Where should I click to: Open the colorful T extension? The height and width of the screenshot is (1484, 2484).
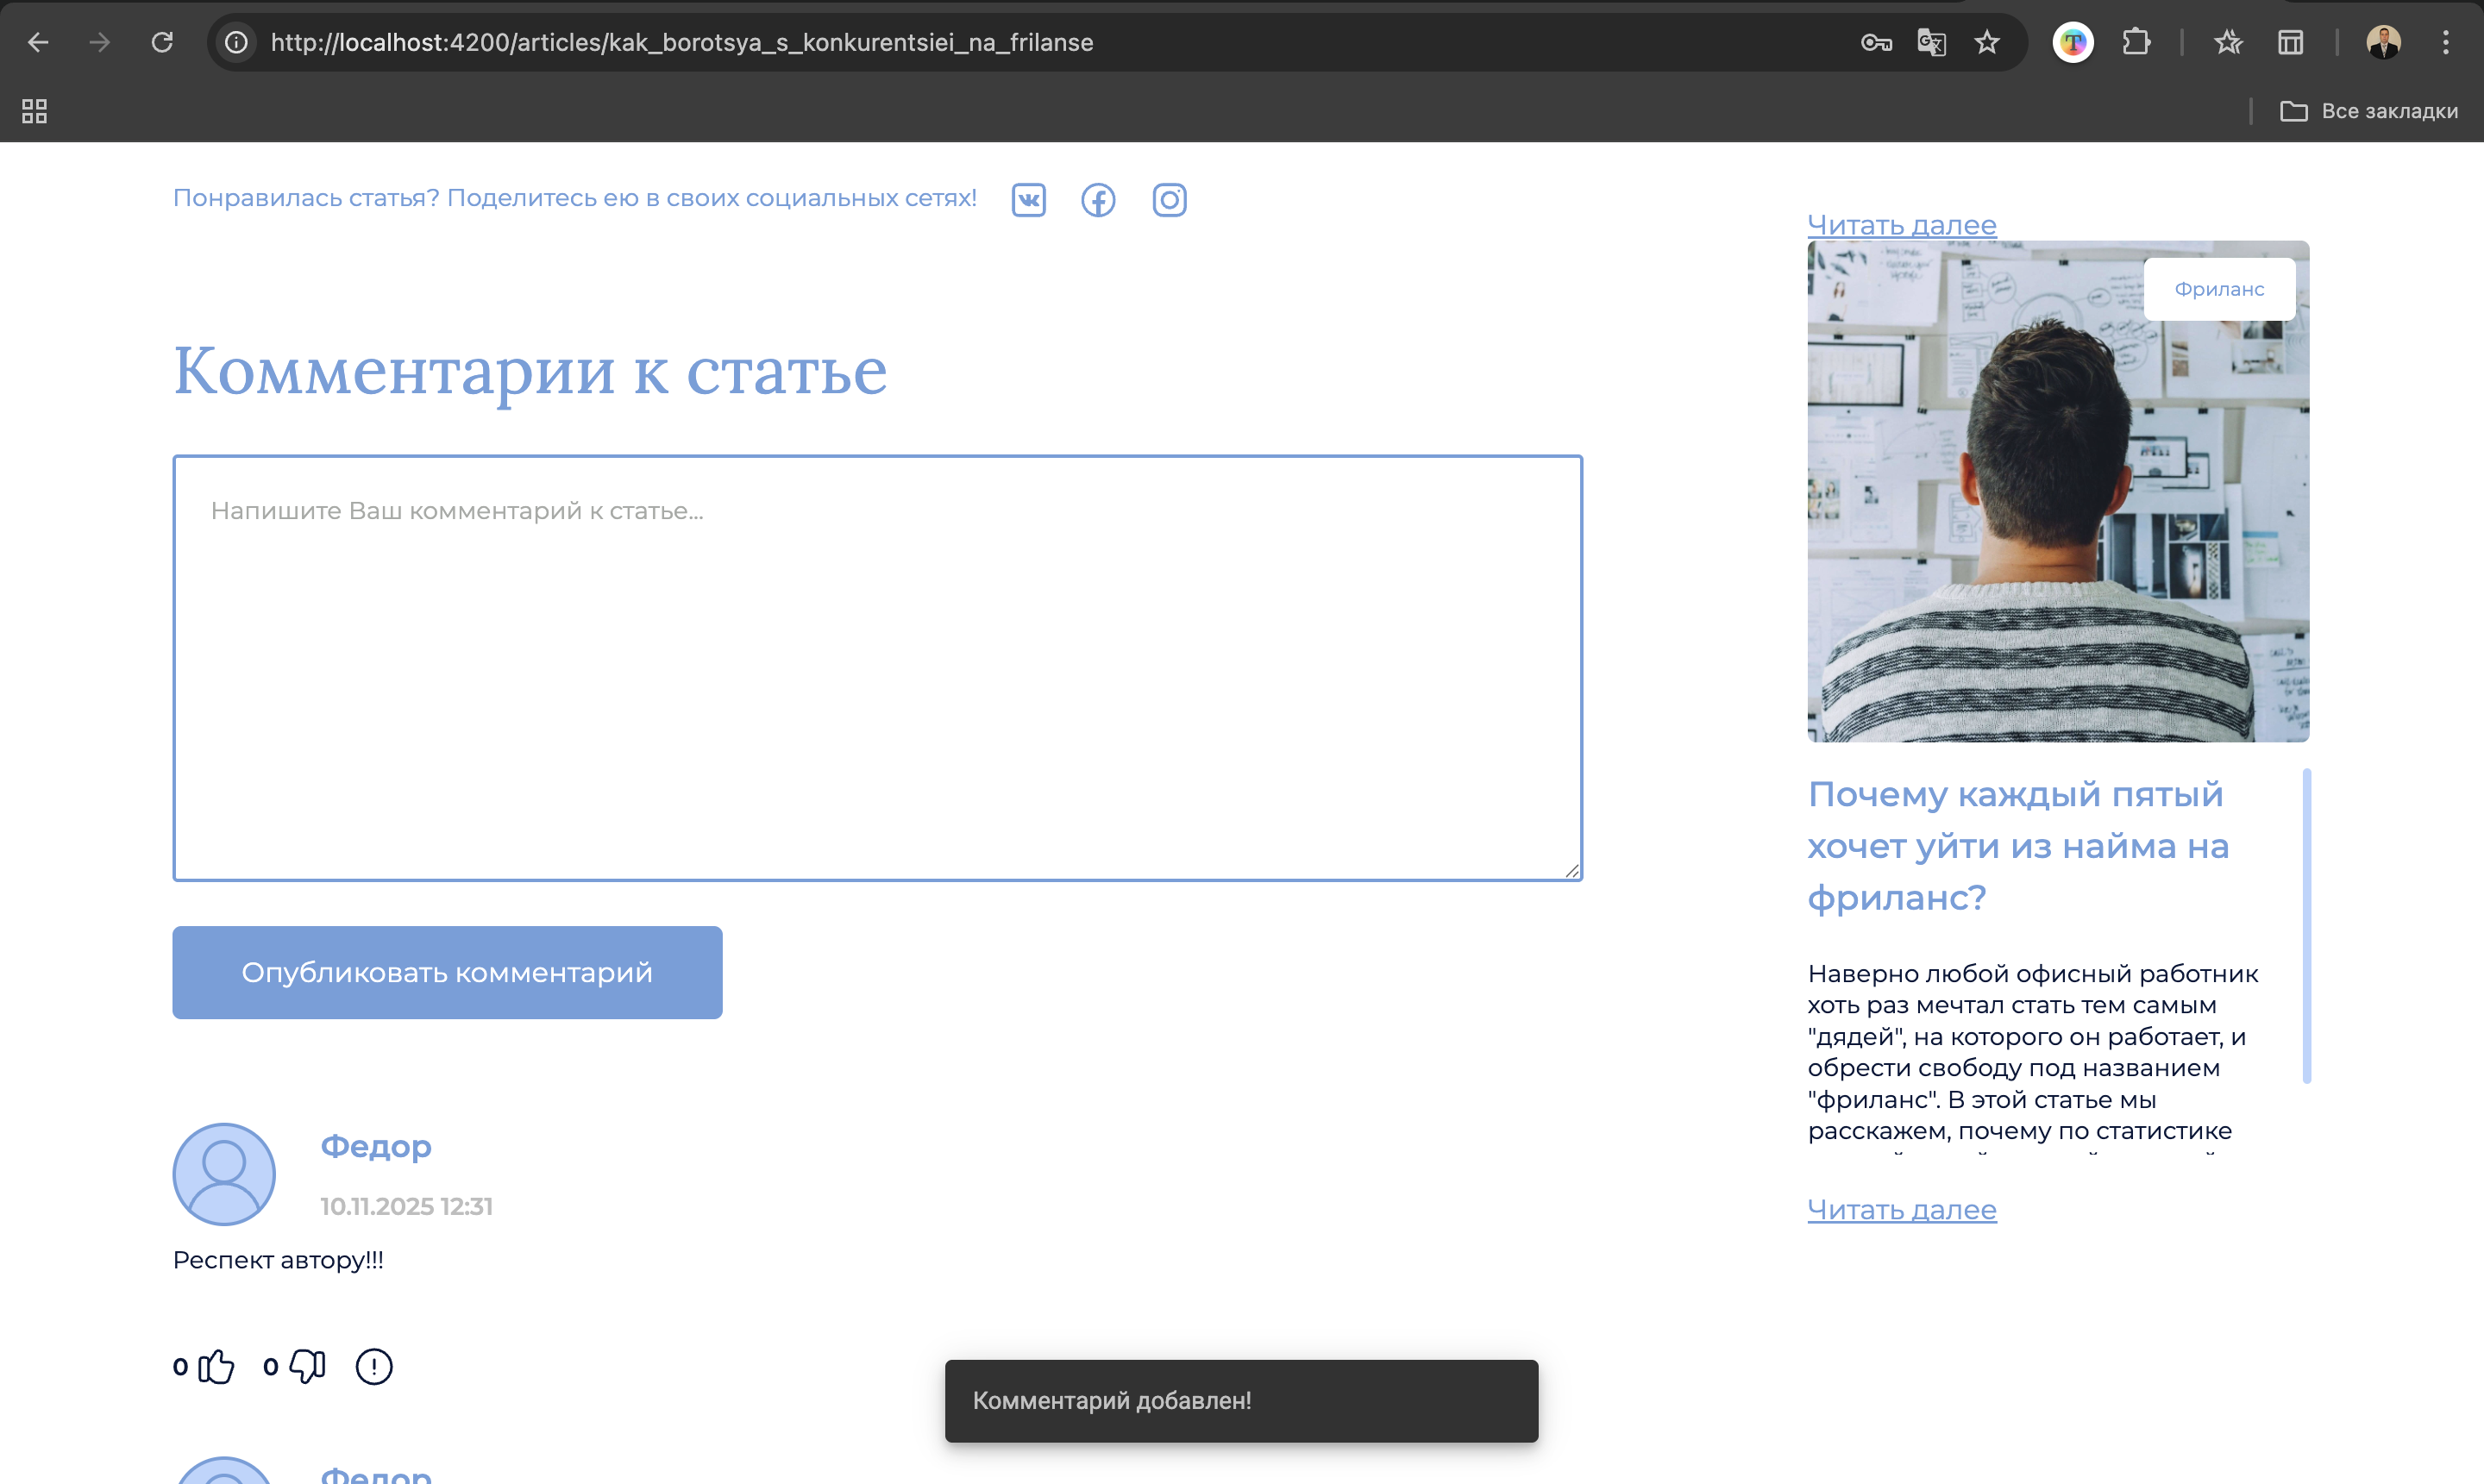coord(2073,42)
